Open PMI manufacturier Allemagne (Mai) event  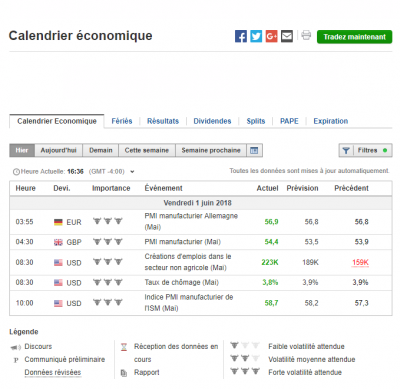point(191,221)
